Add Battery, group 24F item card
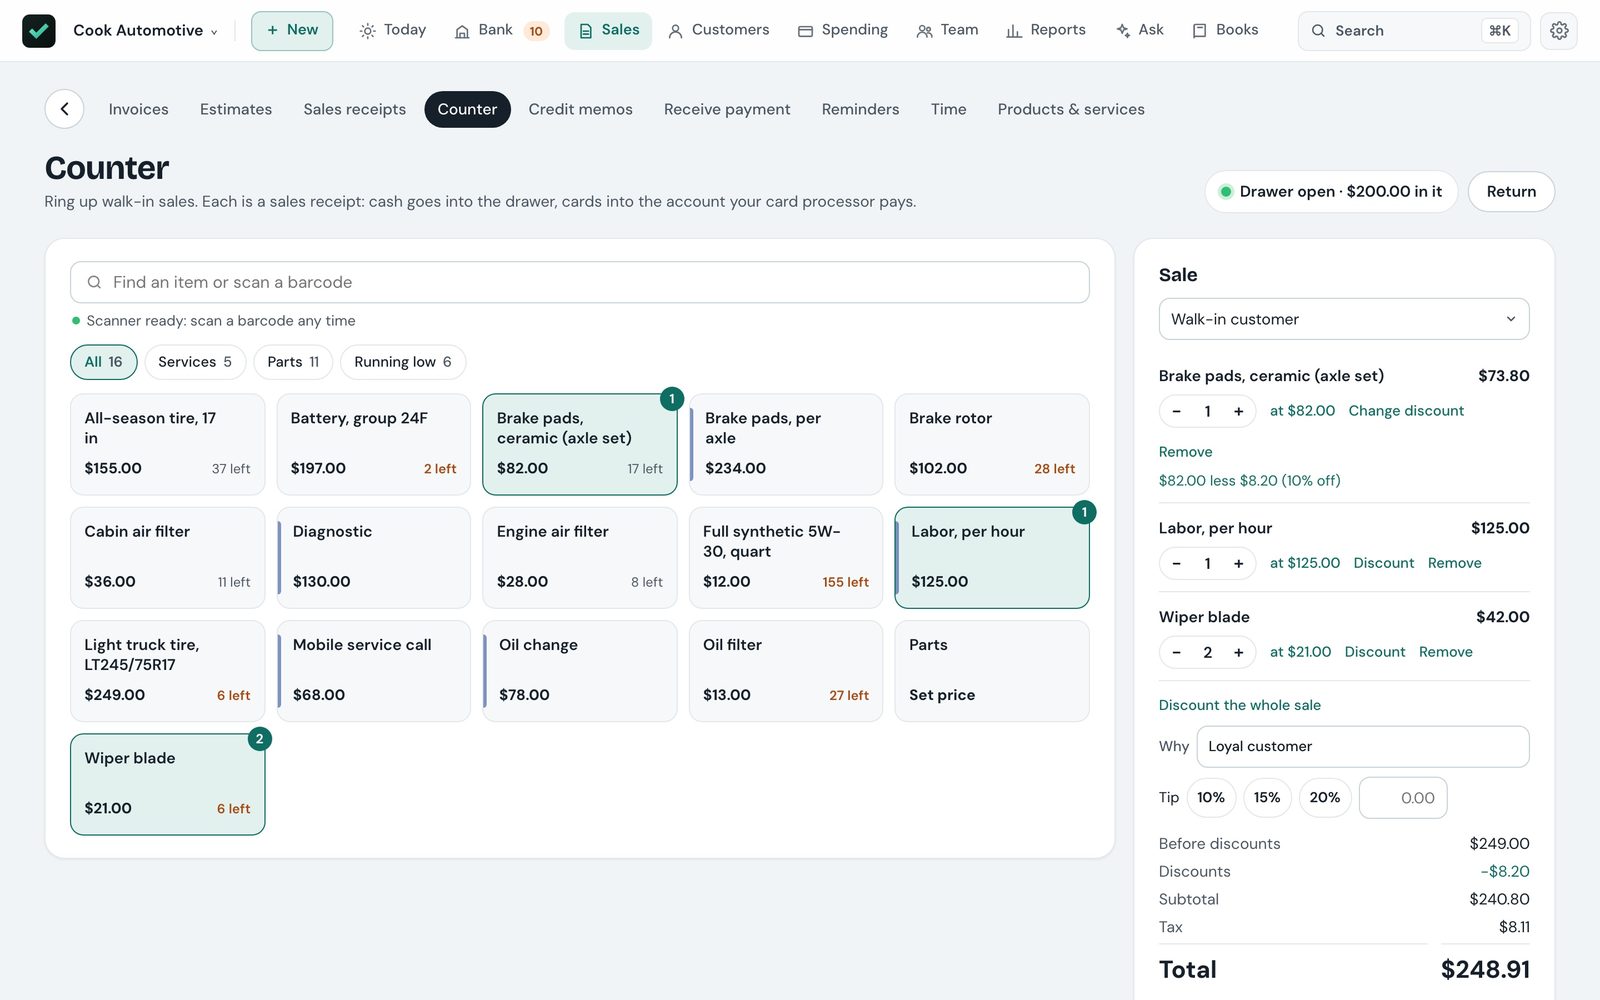 click(373, 444)
